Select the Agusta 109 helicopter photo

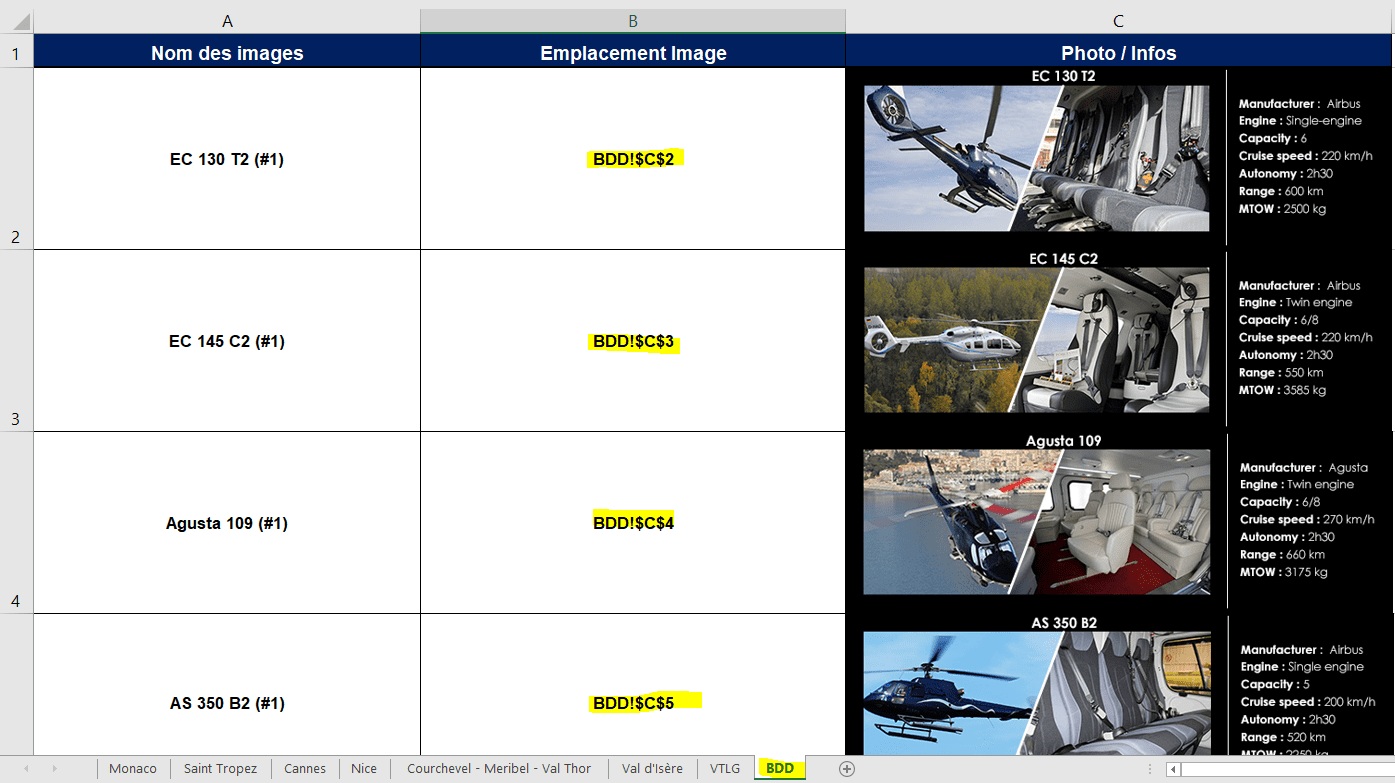(x=1037, y=522)
